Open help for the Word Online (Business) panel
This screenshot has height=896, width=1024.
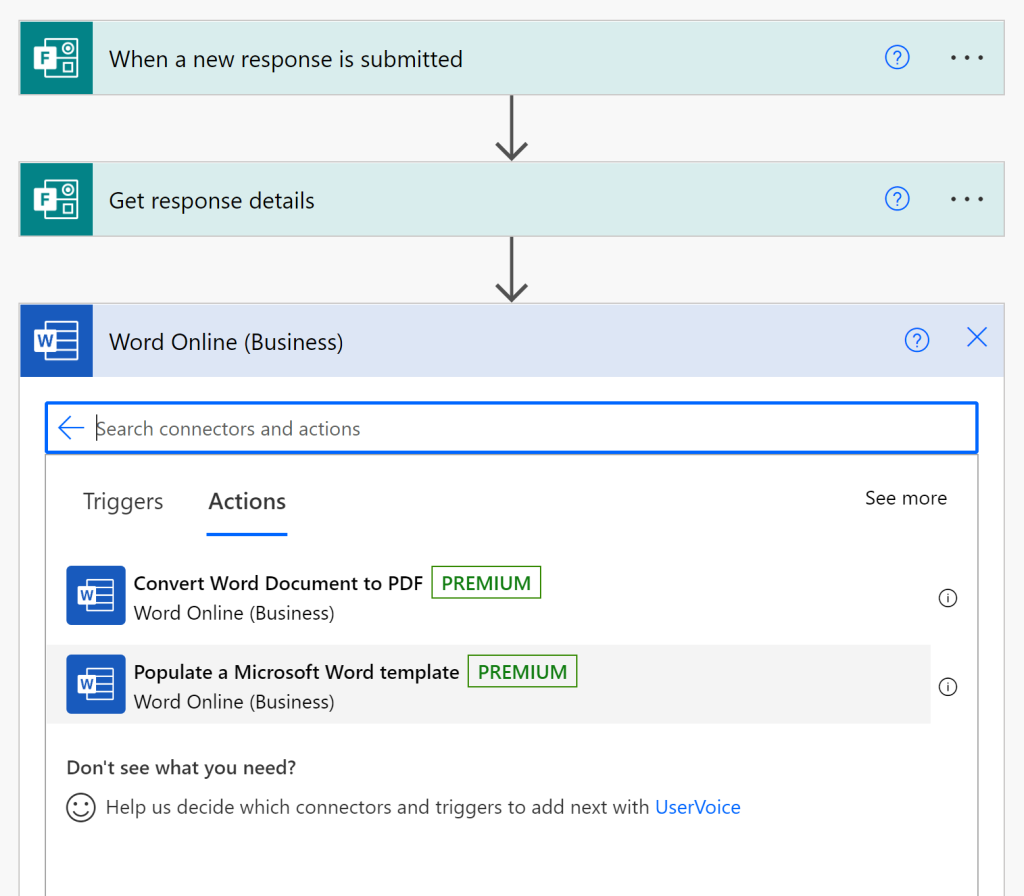(x=916, y=340)
